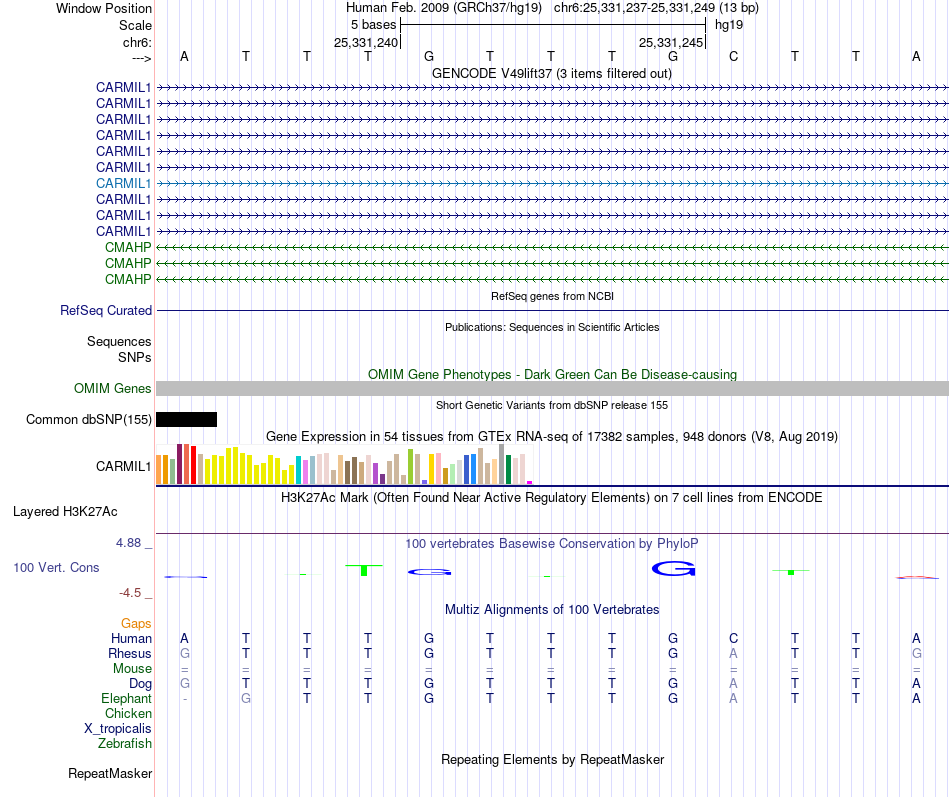Viewport: 950px width, 797px height.
Task: Open the Multiz Alignments of 100 Vertebrates title
Action: coord(552,610)
